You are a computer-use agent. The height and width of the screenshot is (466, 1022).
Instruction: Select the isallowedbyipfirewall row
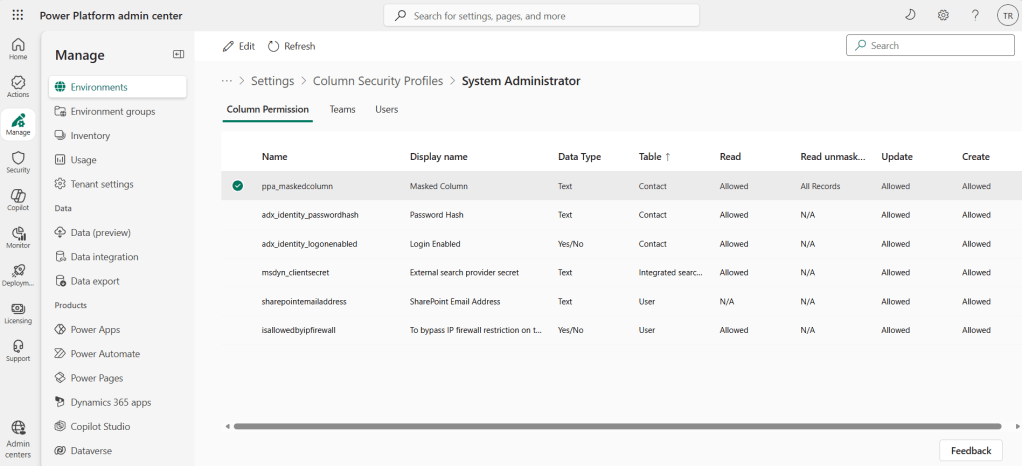coord(621,330)
